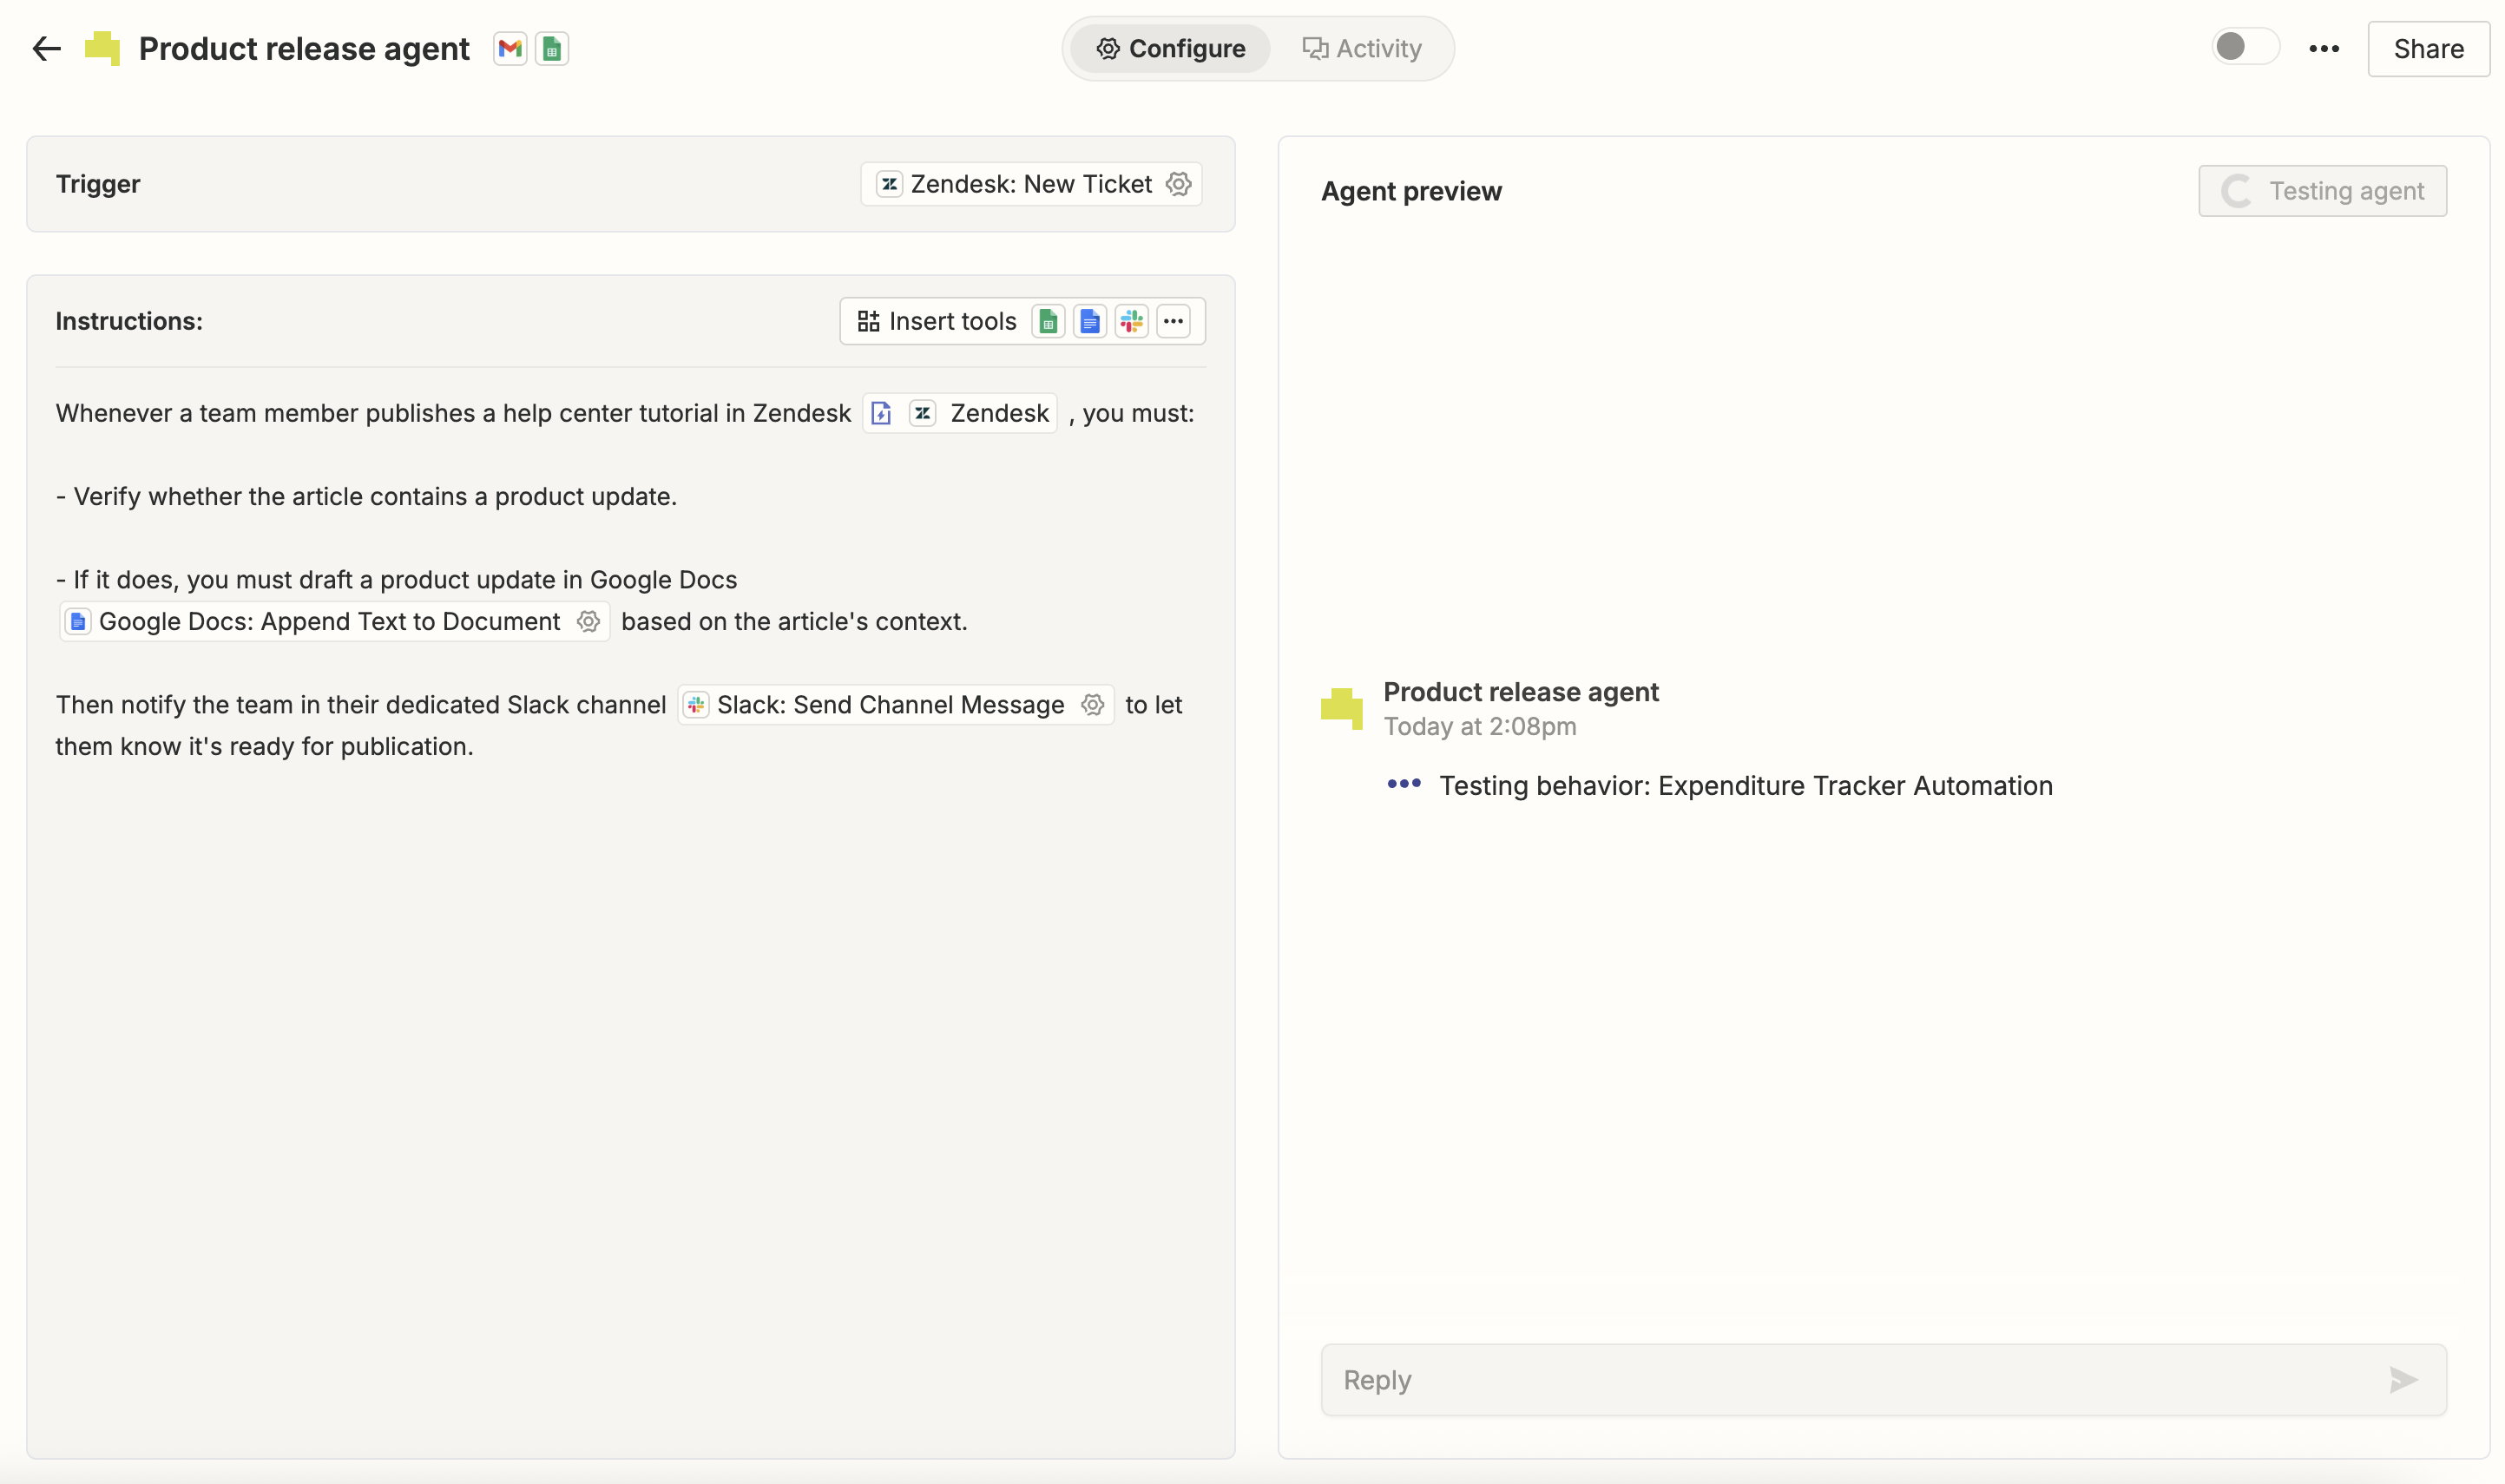Click the Zendesk logo in the trigger chip
This screenshot has width=2505, height=1484.
point(889,184)
